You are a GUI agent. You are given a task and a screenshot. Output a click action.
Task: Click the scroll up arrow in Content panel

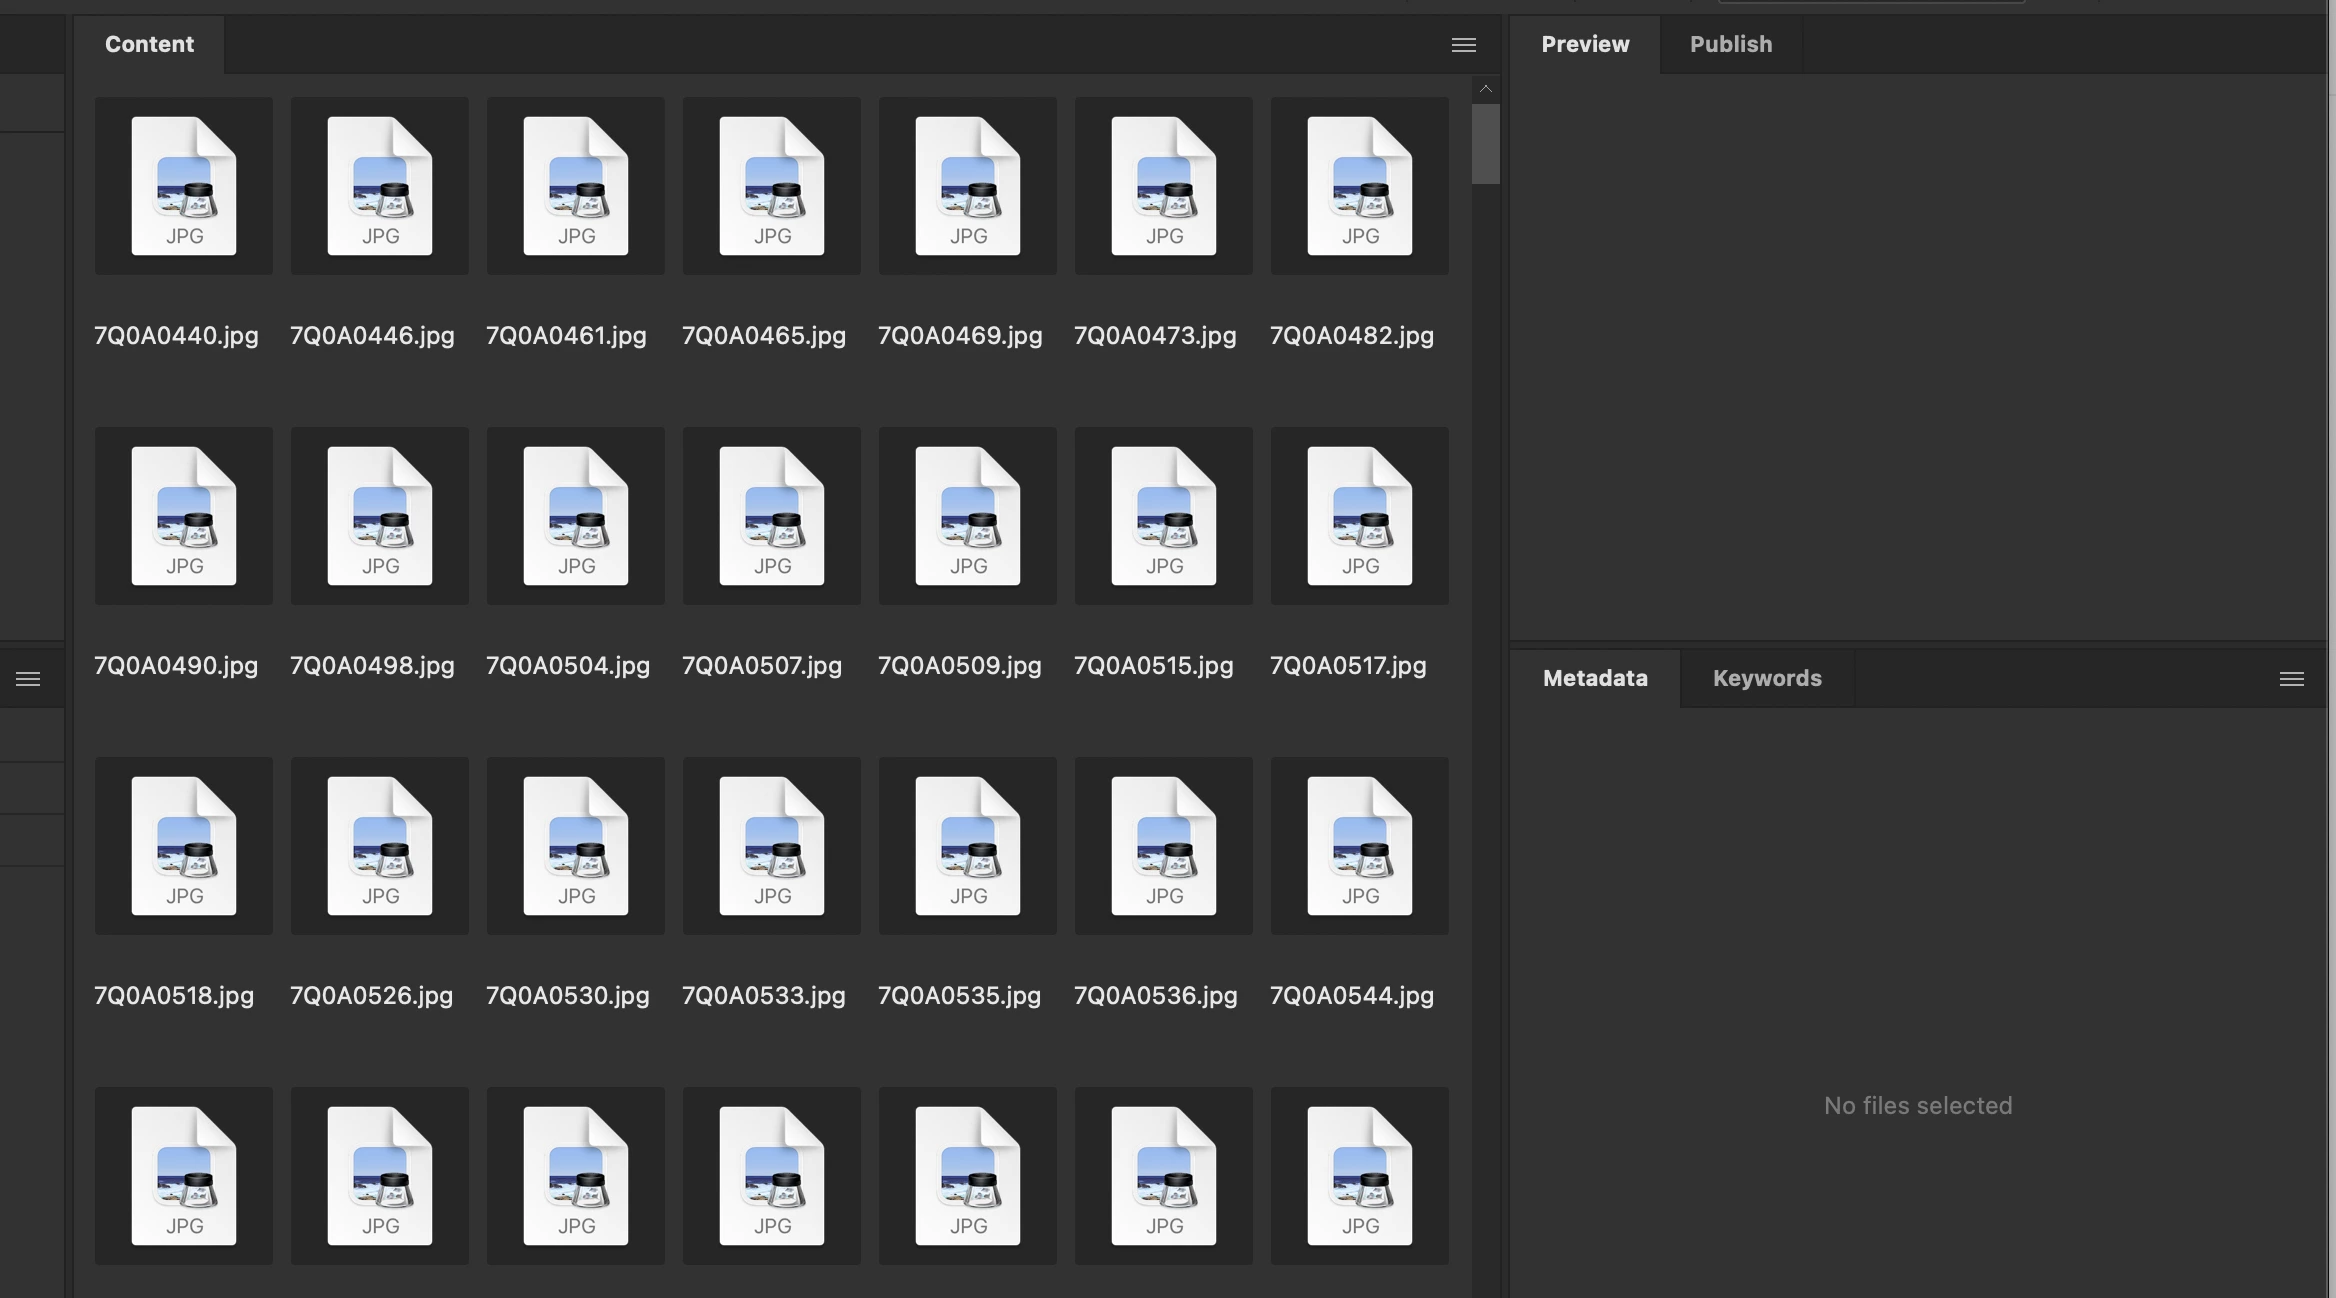[x=1485, y=89]
